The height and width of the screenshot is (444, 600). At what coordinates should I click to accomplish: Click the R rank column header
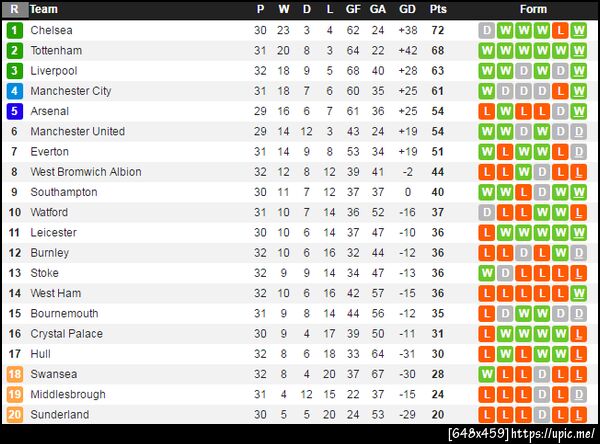(14, 9)
